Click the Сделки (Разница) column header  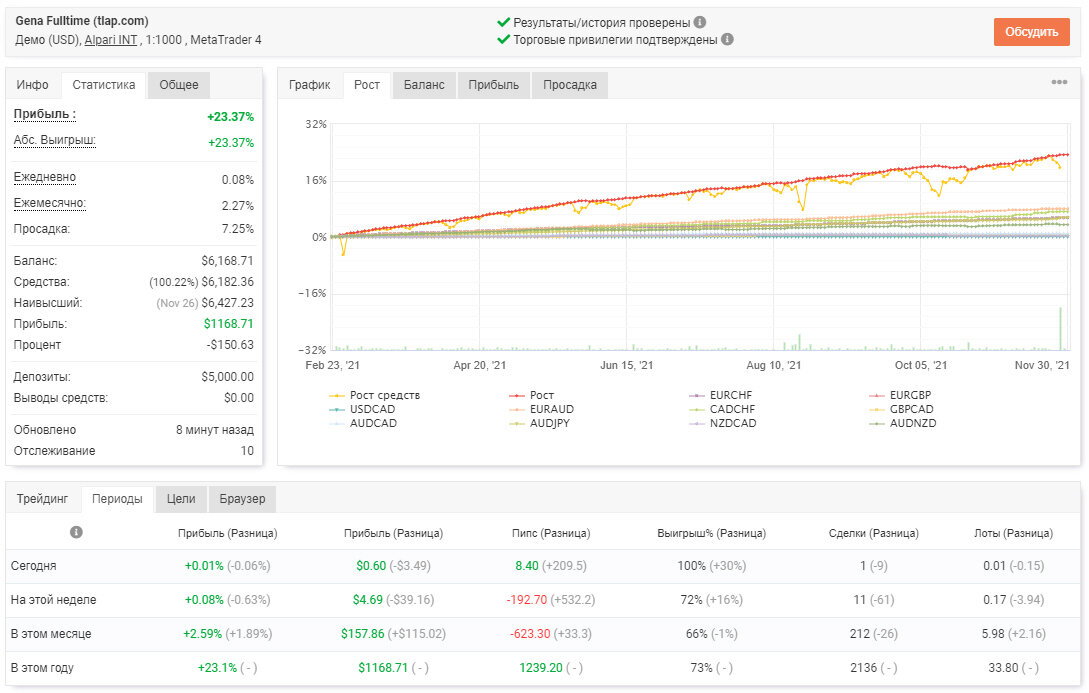click(873, 533)
